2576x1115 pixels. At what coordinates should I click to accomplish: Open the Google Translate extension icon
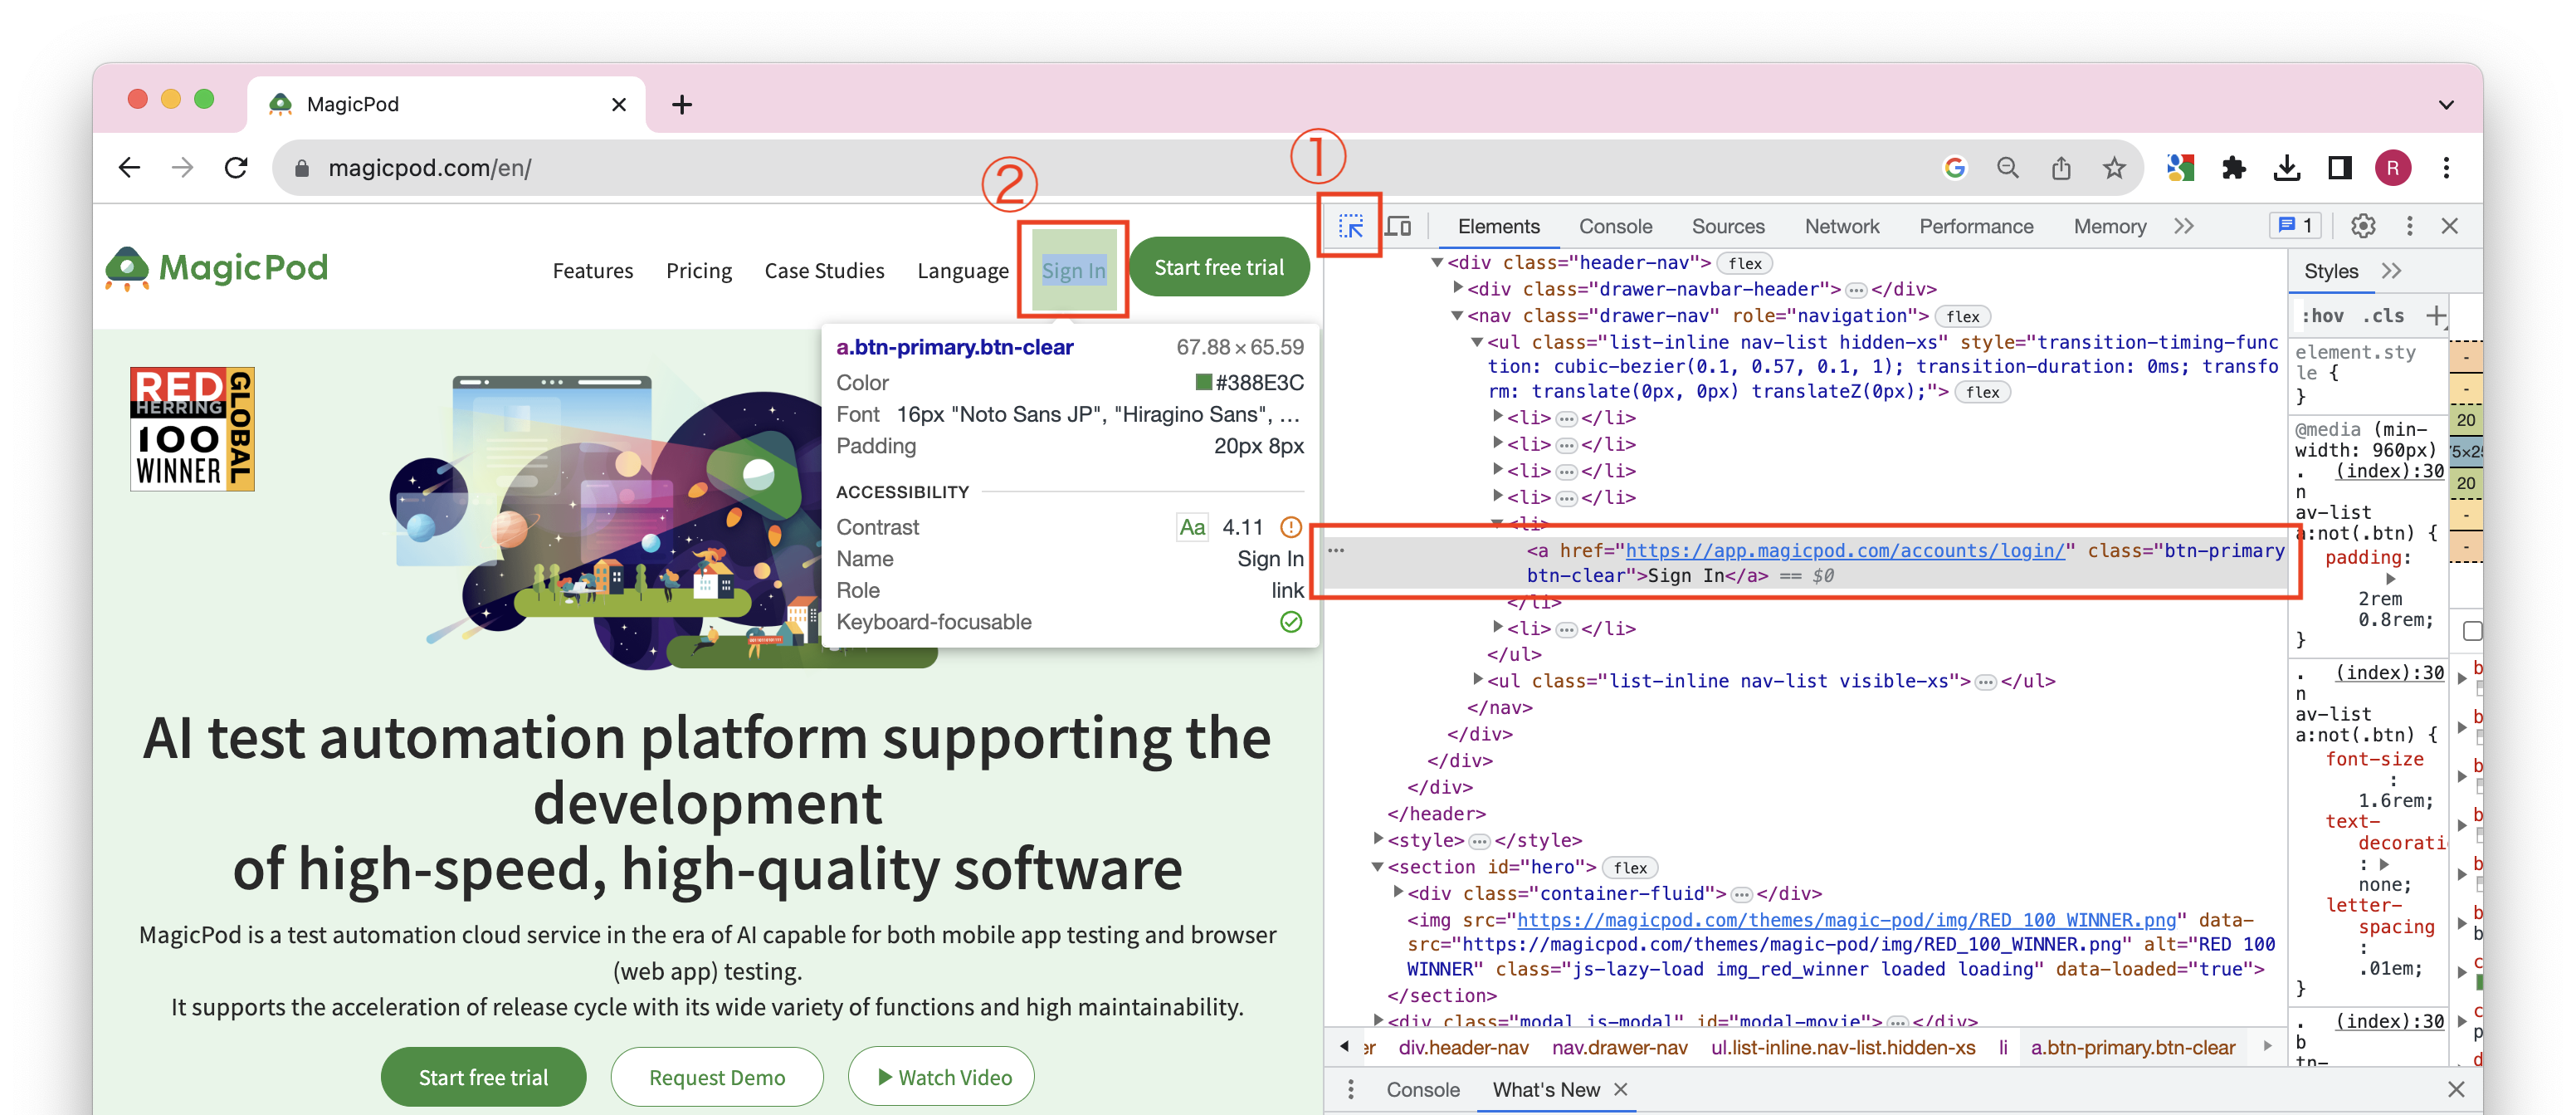tap(2180, 168)
